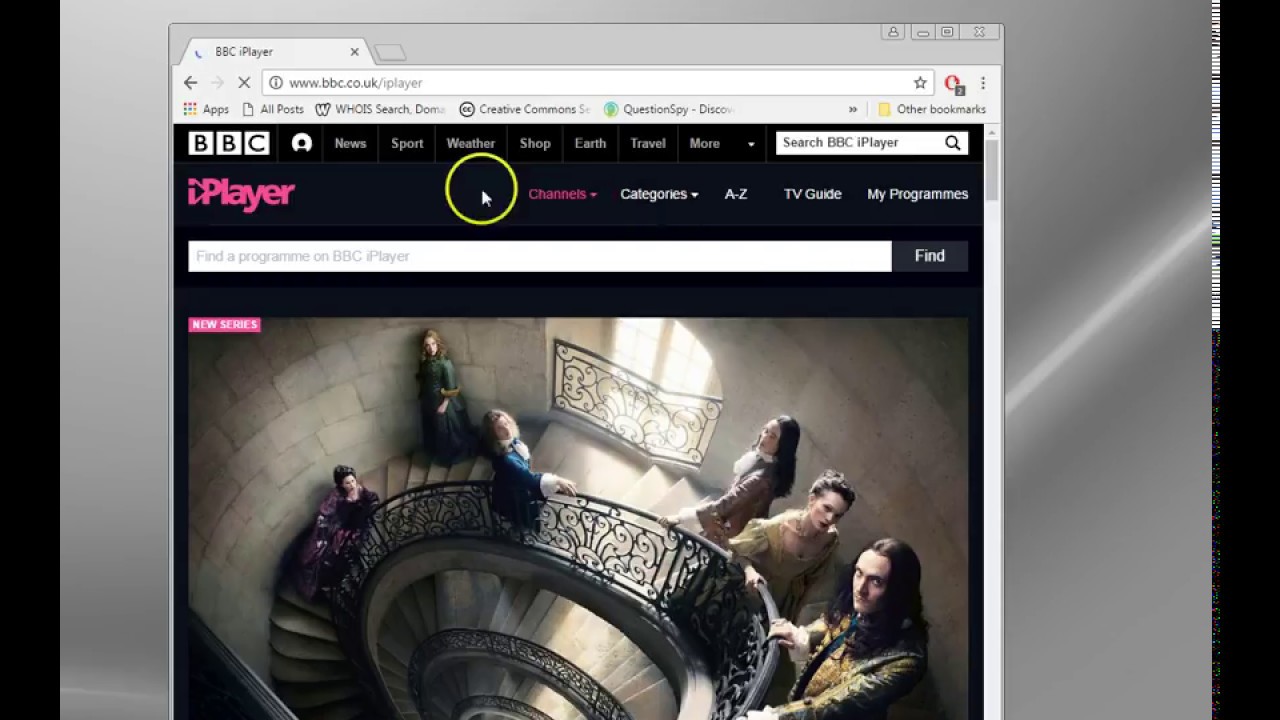The height and width of the screenshot is (720, 1280).
Task: Open the Creative Commons Search bookmark
Action: point(525,109)
